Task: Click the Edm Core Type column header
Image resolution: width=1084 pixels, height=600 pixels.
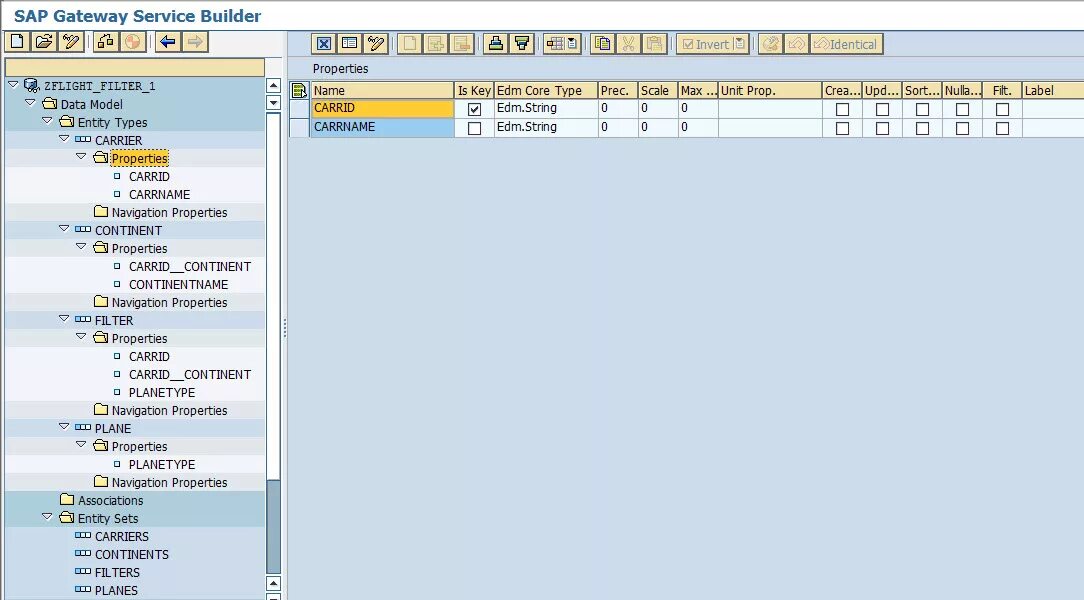Action: click(x=546, y=91)
